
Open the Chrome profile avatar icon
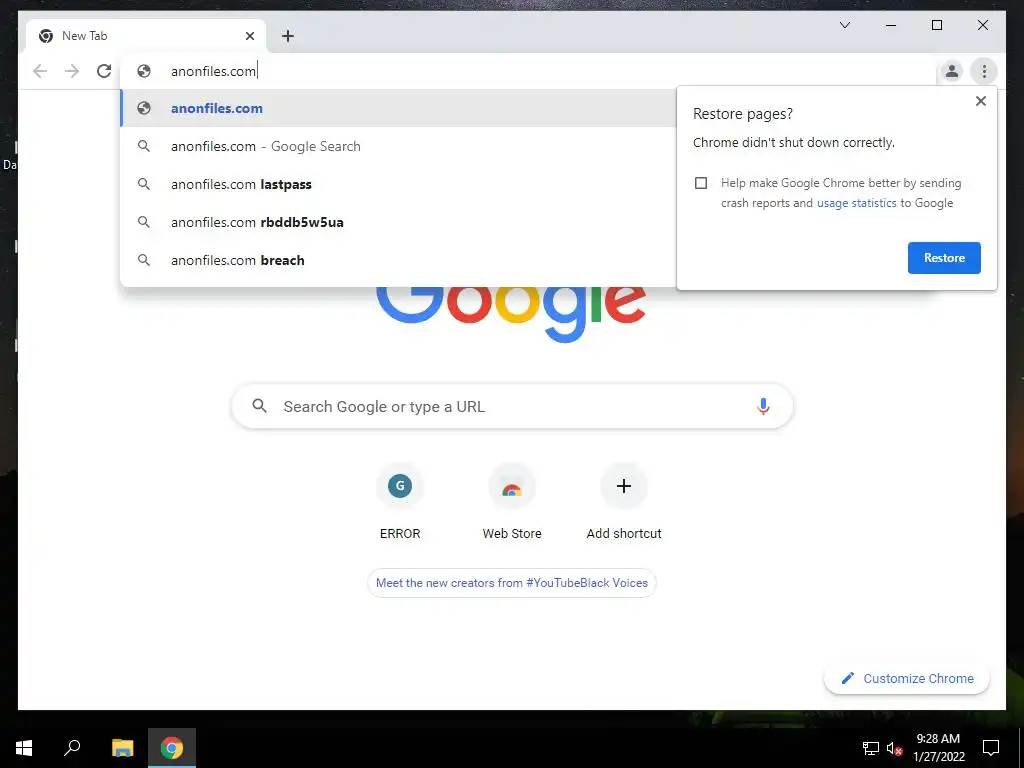952,71
